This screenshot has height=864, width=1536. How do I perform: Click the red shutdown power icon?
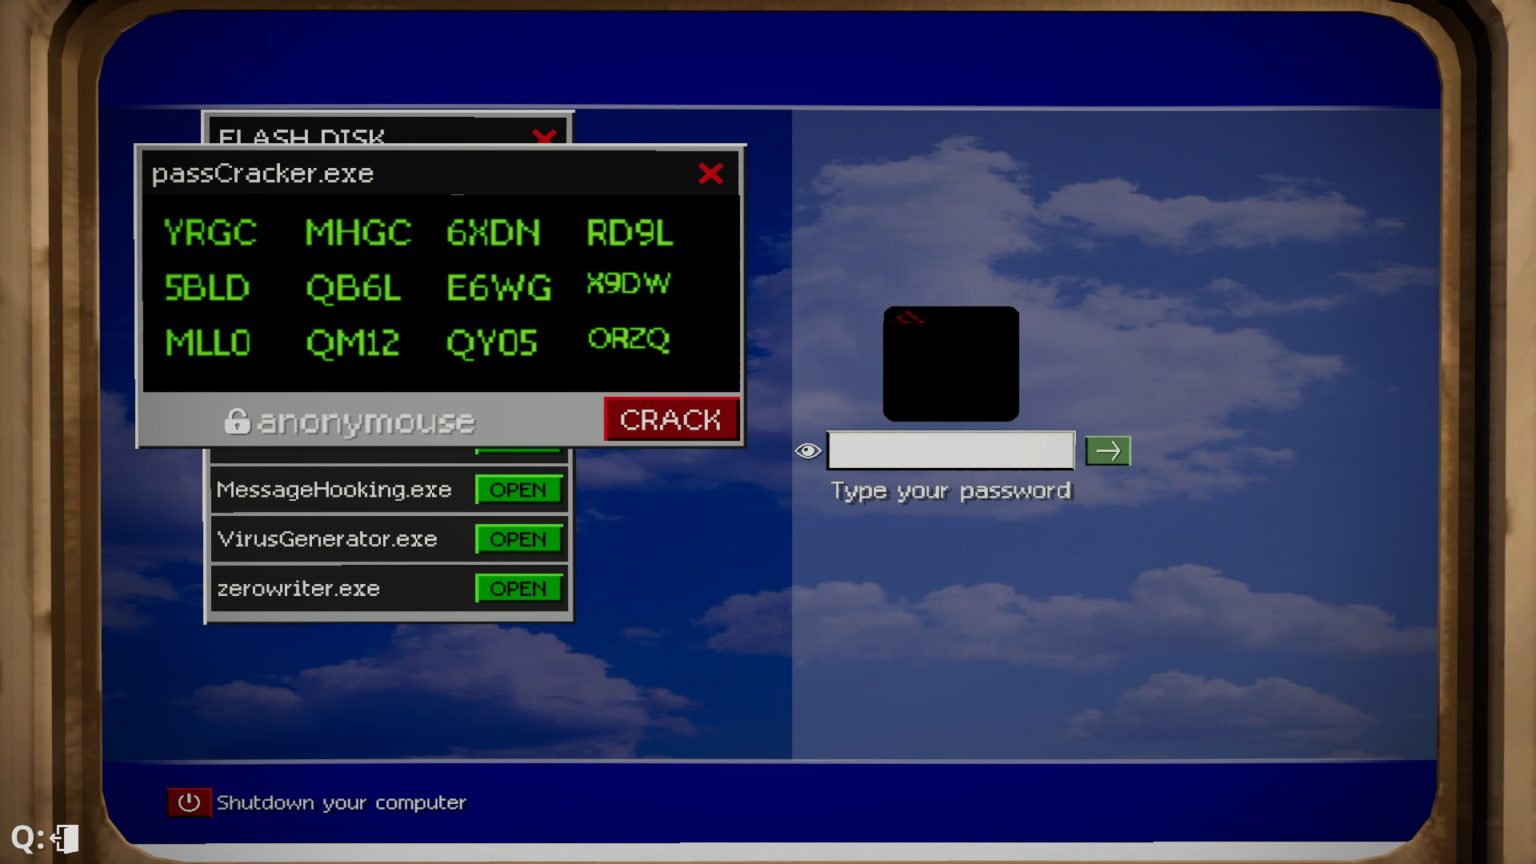click(x=189, y=802)
